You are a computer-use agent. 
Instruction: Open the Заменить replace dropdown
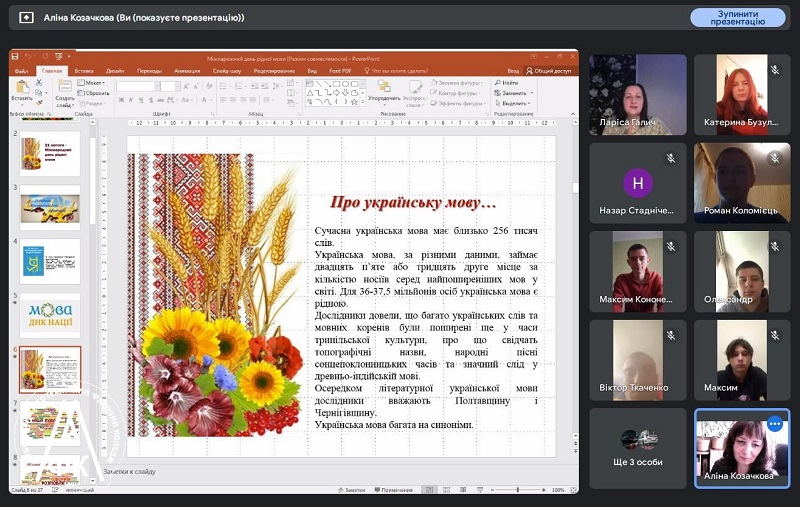(x=514, y=93)
